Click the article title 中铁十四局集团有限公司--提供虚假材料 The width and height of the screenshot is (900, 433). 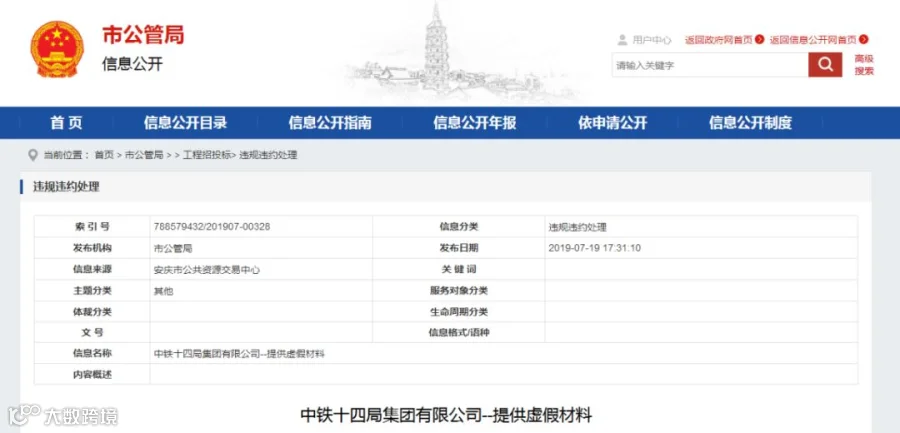(x=446, y=415)
